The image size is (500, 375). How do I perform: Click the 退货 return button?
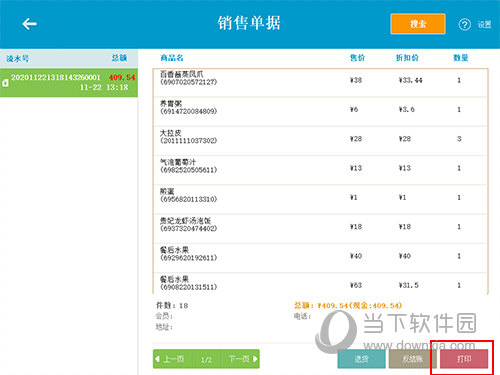point(361,359)
